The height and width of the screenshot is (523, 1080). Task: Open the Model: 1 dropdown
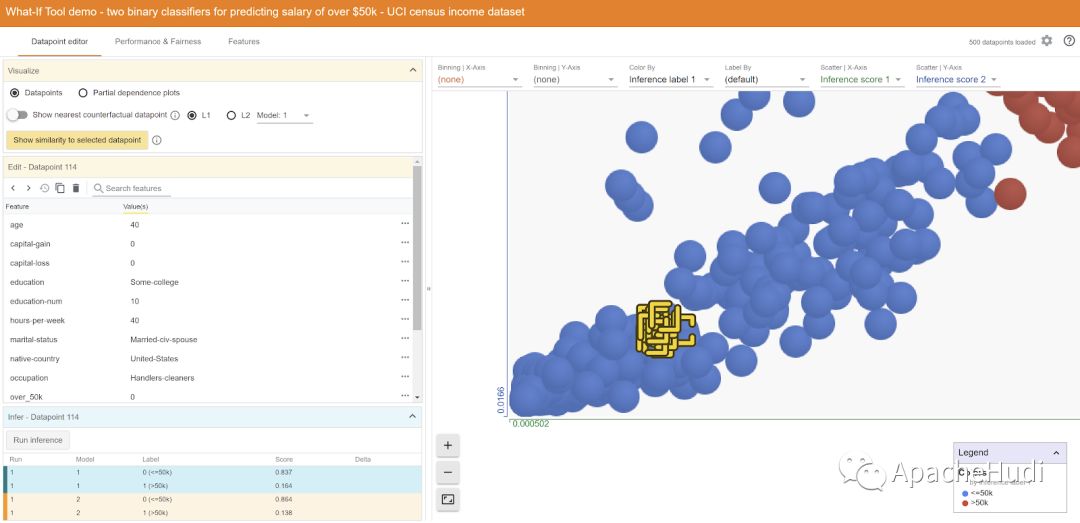coord(284,115)
